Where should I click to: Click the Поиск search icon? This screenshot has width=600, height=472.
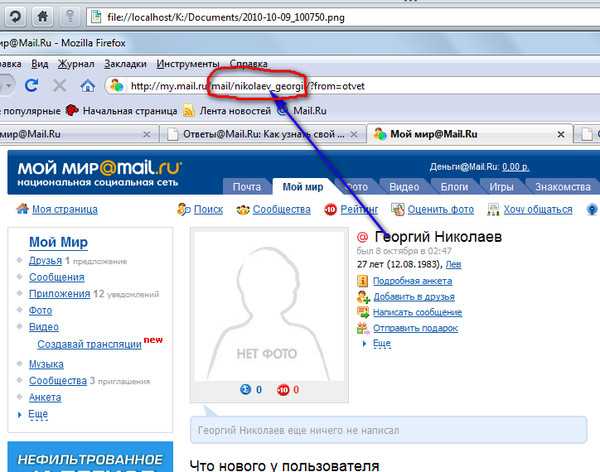(x=183, y=209)
